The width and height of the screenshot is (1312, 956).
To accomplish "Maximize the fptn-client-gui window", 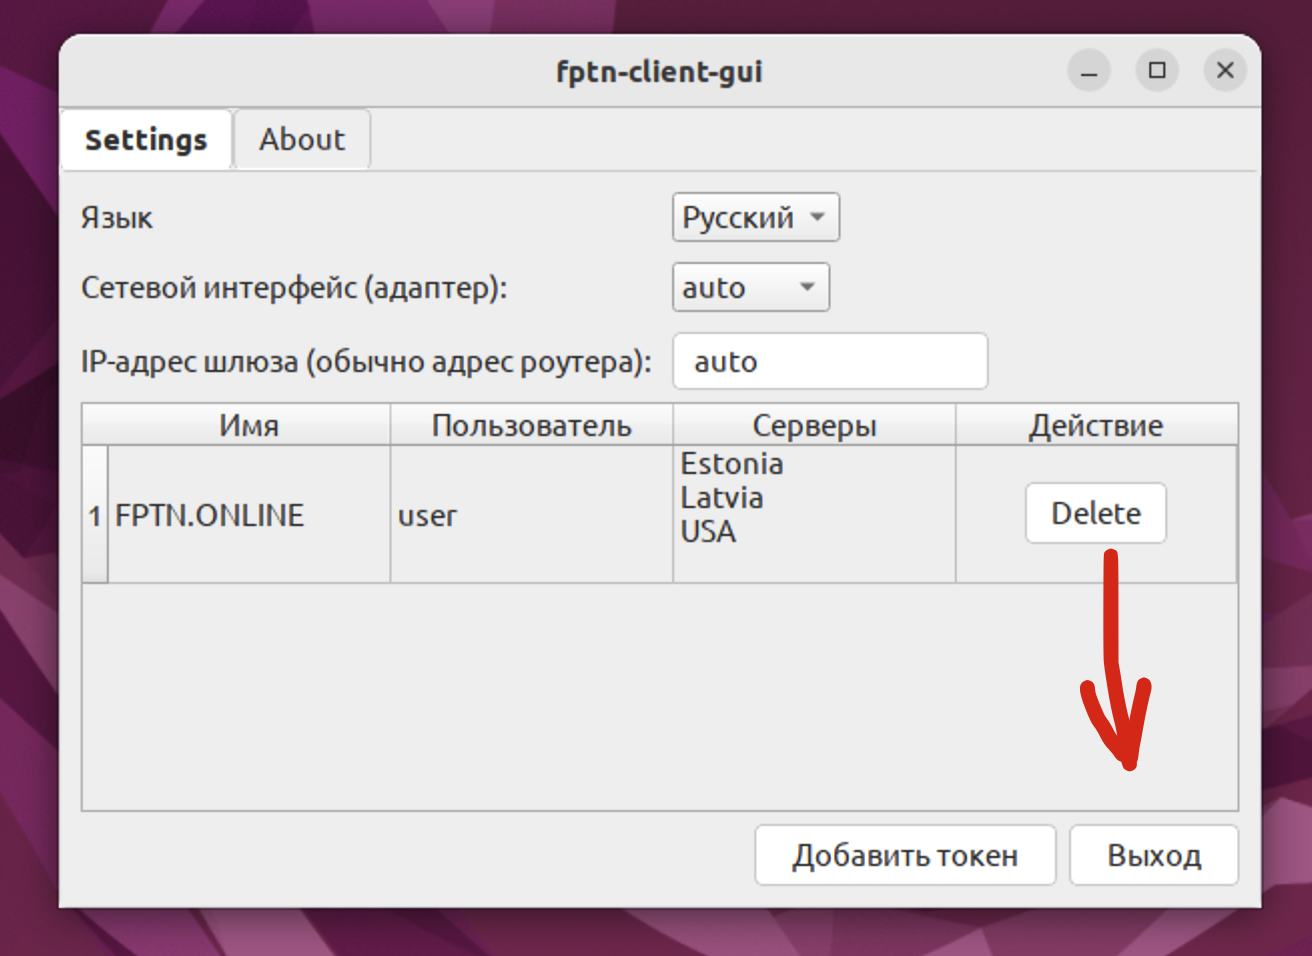I will [1157, 71].
